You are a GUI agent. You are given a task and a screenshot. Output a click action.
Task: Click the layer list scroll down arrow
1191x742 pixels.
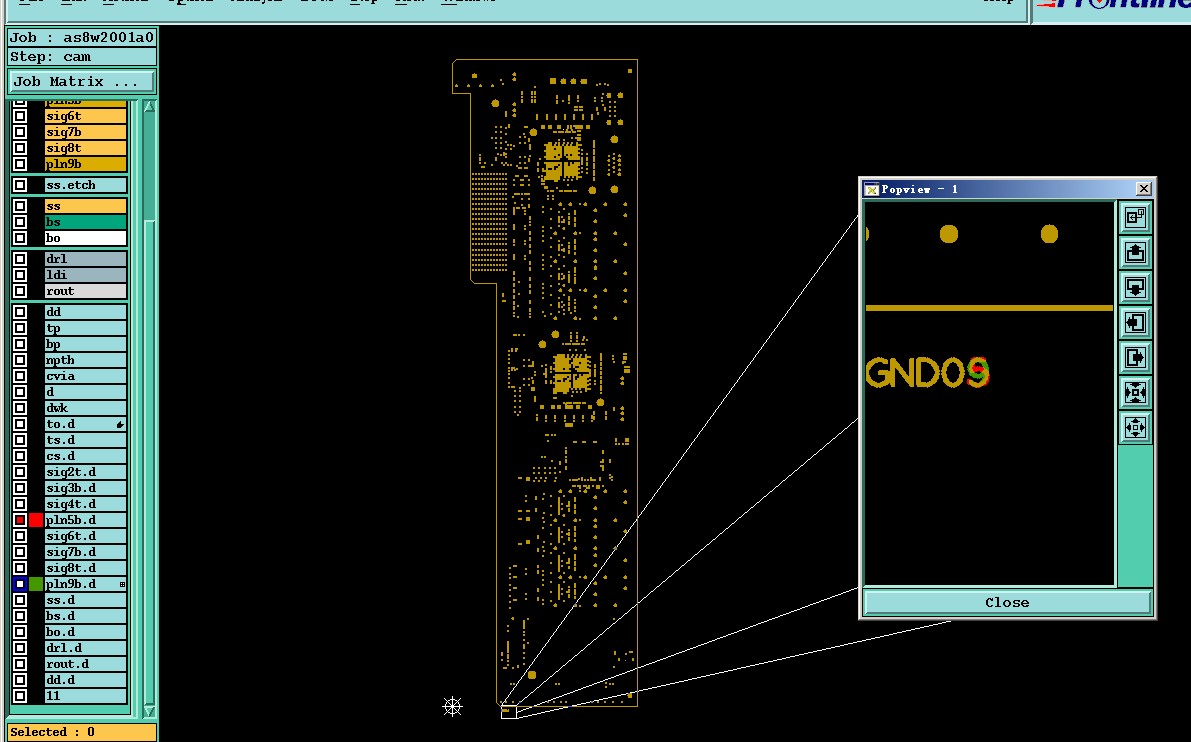149,711
